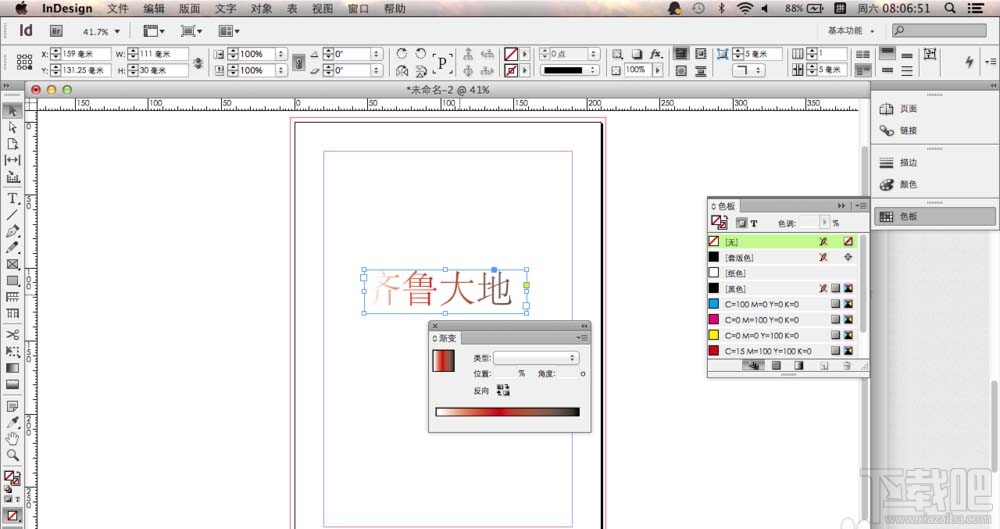Open Spotlight search in the menu bar
Screen dimensions: 1000x529
pos(950,8)
